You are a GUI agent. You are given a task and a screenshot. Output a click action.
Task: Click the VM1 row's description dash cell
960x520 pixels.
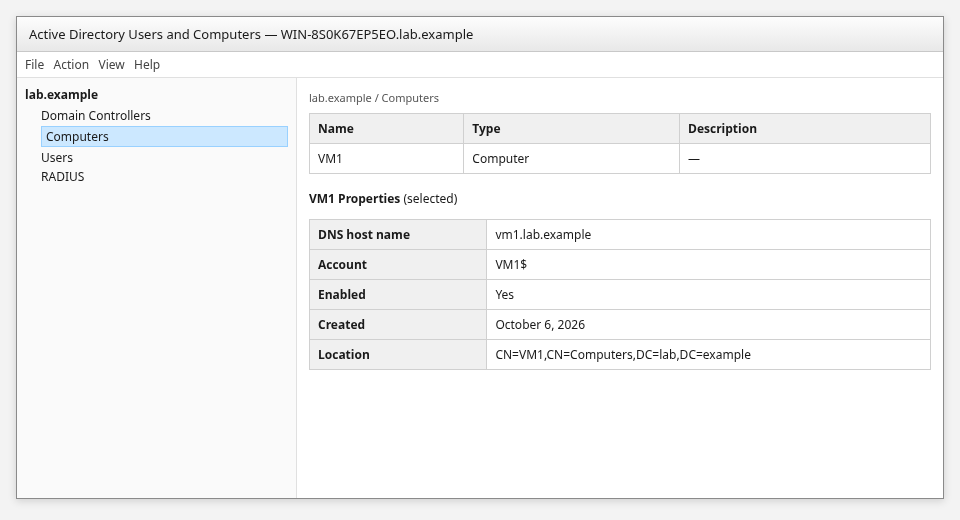coord(804,159)
